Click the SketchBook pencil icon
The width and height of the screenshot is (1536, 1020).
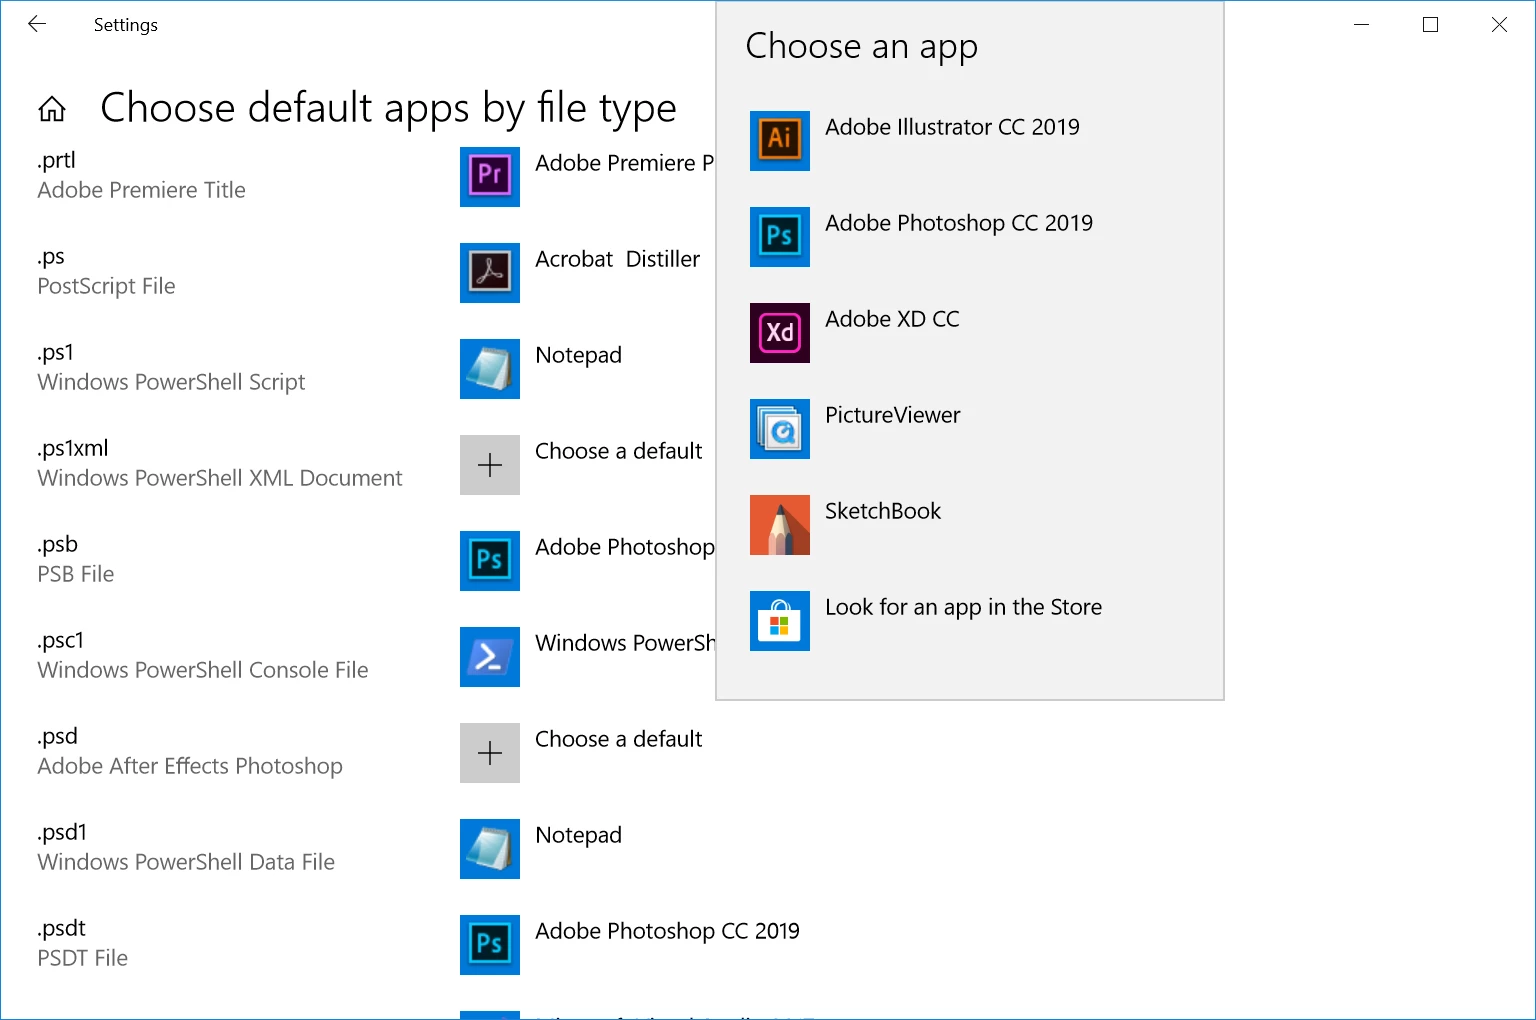pos(780,525)
